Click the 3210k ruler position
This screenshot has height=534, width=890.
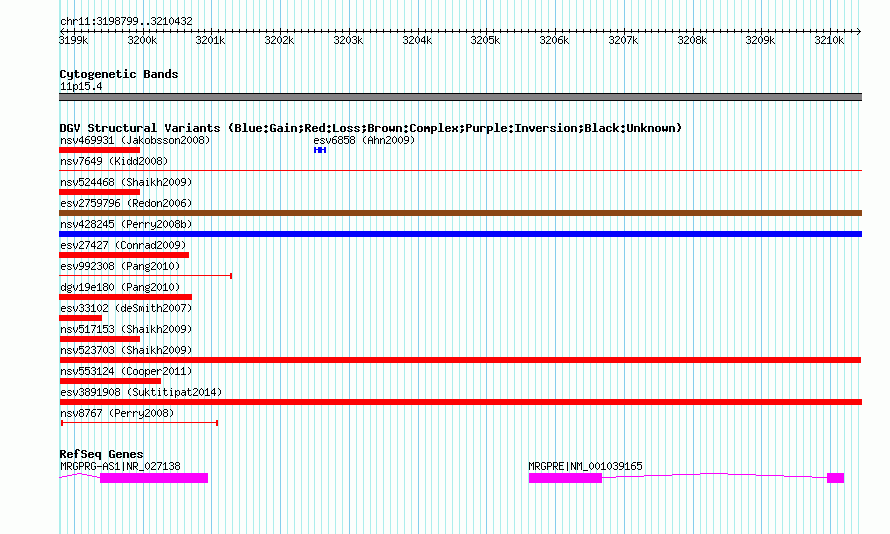829,40
